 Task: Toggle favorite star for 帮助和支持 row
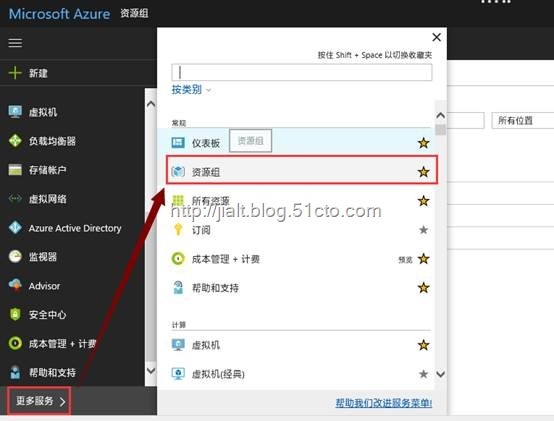point(423,287)
